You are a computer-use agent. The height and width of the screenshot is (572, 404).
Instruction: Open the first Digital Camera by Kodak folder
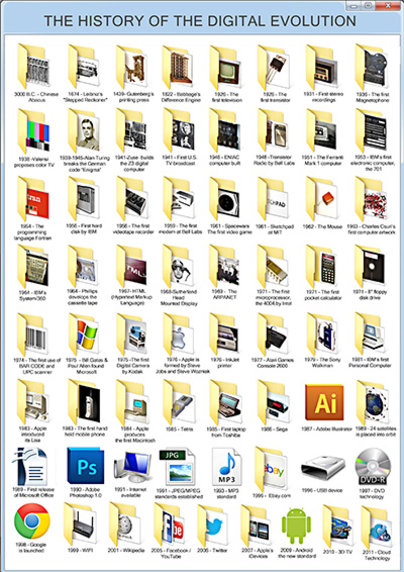tap(132, 335)
